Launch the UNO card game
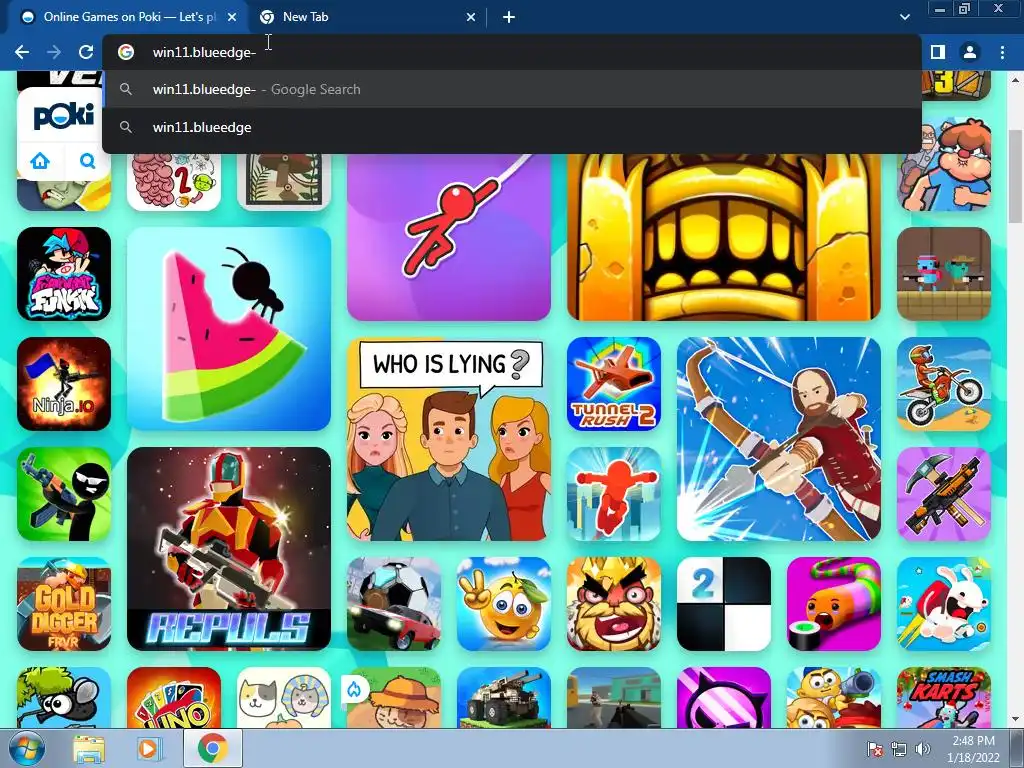This screenshot has height=768, width=1024. point(174,697)
